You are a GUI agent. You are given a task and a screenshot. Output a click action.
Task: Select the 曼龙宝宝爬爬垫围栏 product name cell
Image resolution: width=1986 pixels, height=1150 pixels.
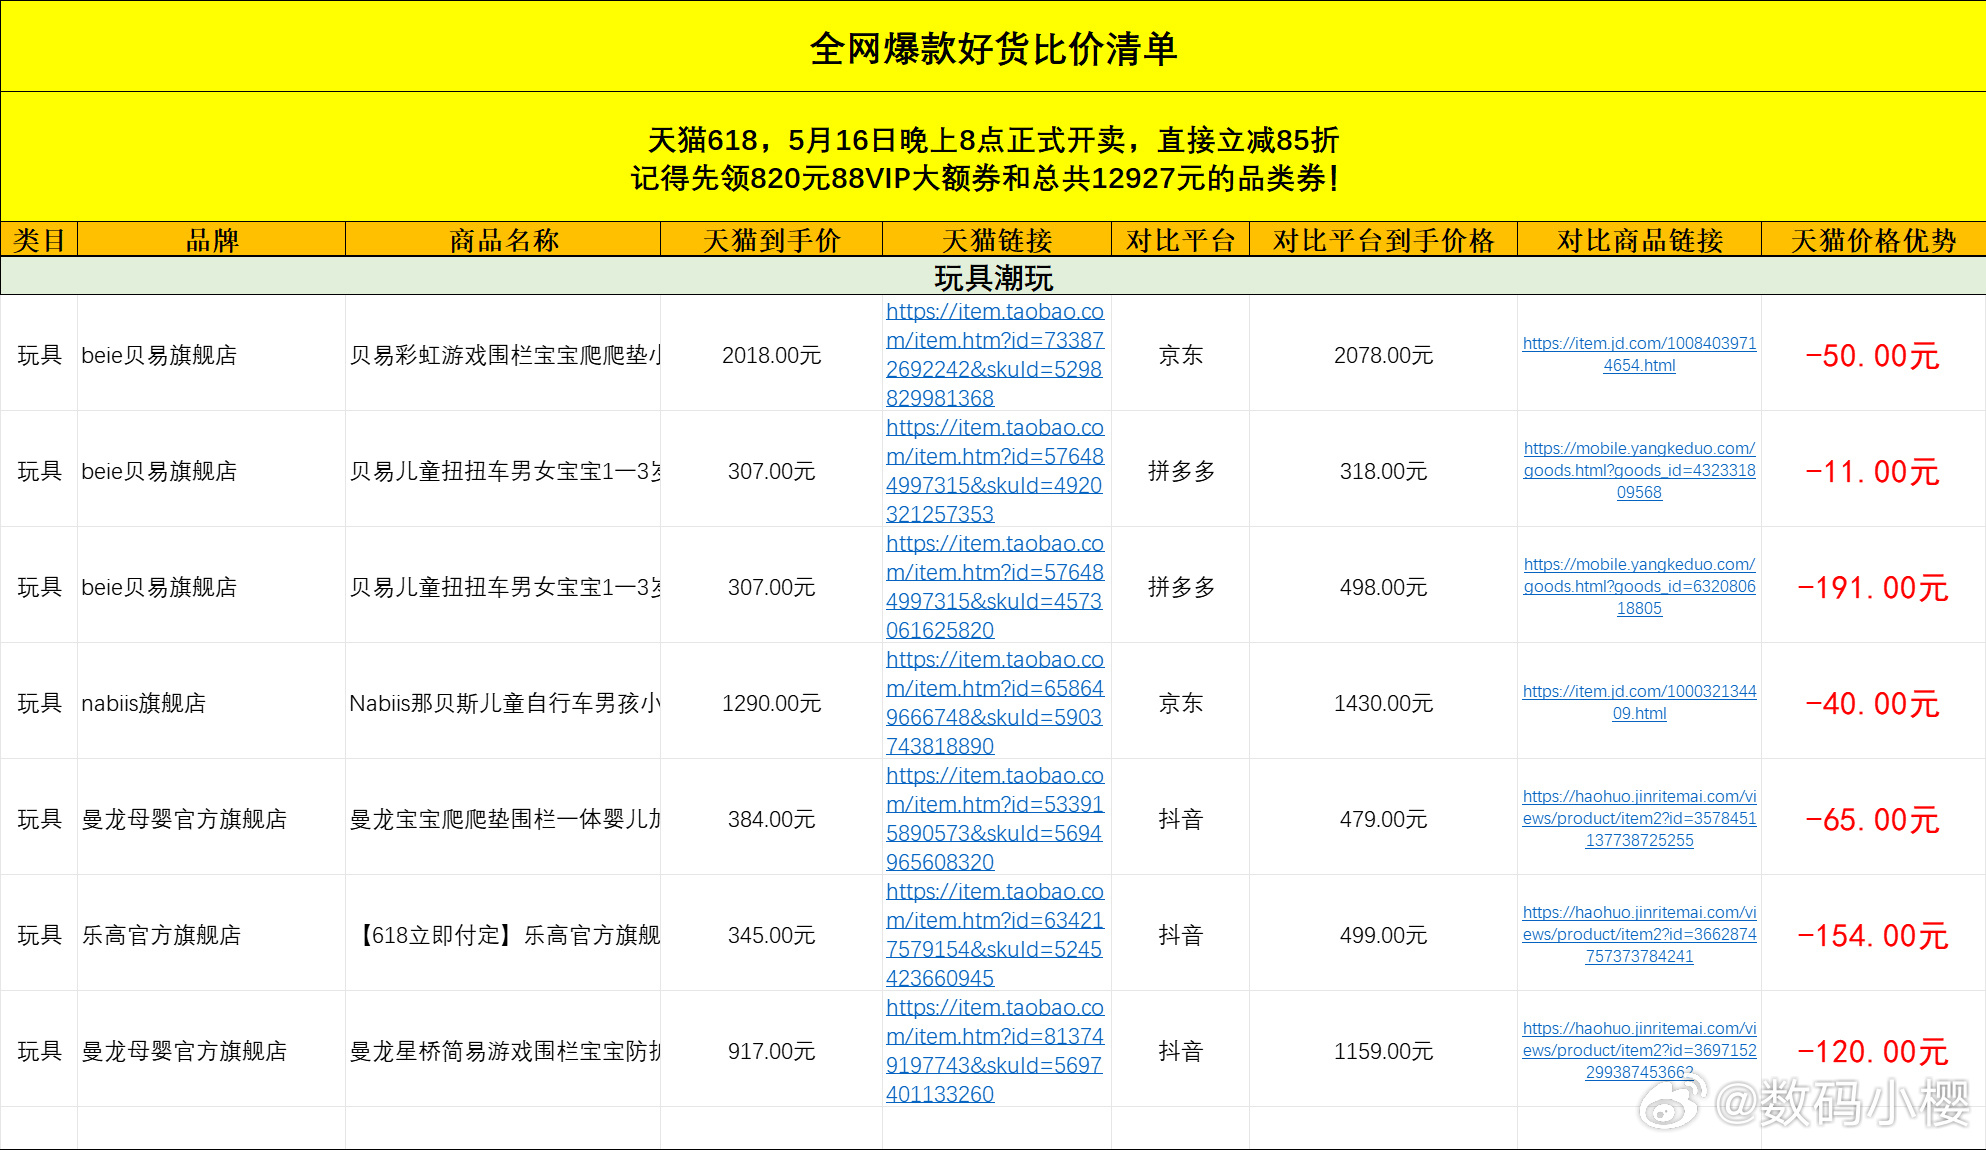pyautogui.click(x=503, y=819)
